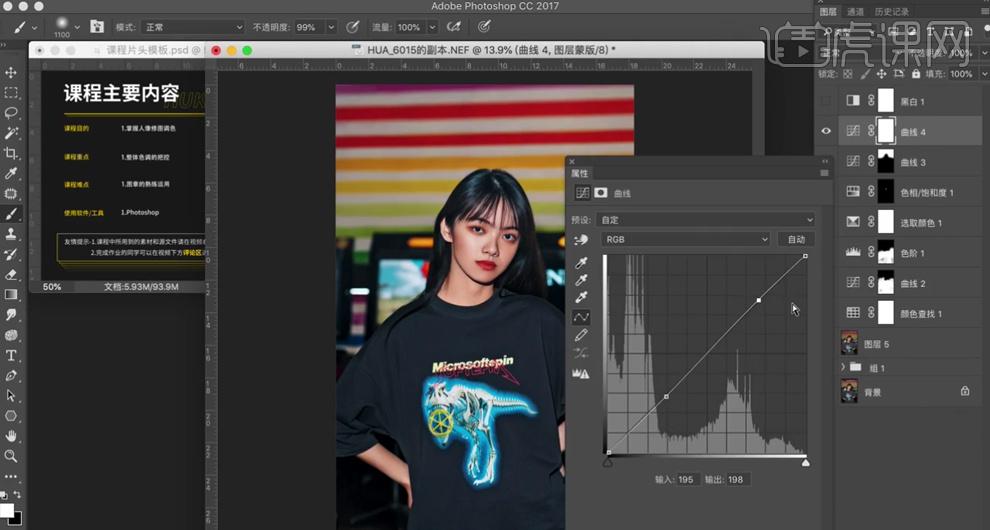Open the Properties panel flyout menu
The height and width of the screenshot is (530, 990).
click(x=824, y=173)
